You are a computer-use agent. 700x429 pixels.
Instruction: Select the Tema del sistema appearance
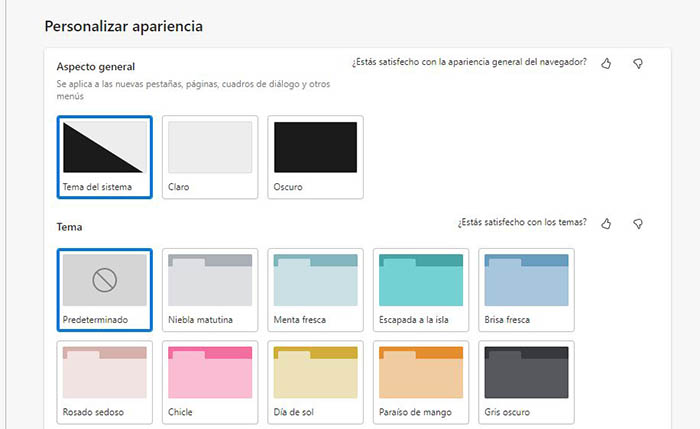click(104, 157)
